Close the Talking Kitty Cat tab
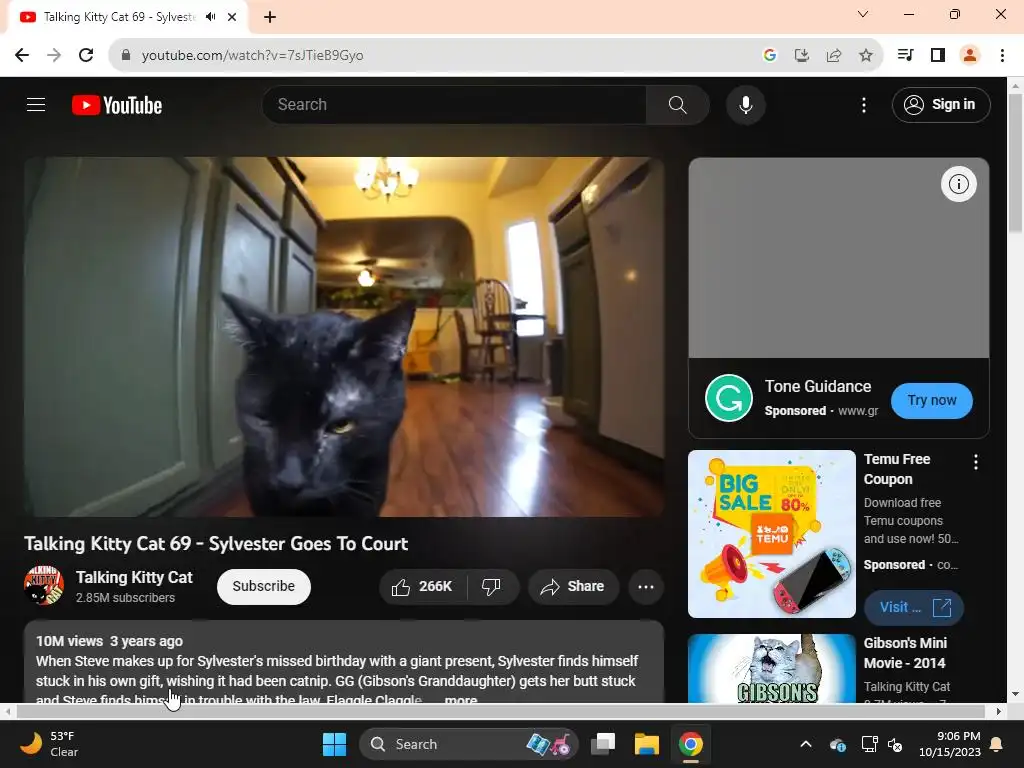1024x768 pixels. tap(232, 17)
